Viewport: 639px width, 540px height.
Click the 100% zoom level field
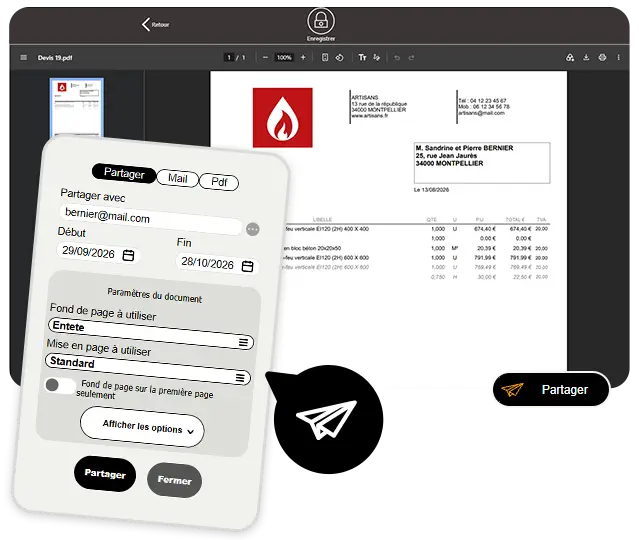tap(284, 57)
